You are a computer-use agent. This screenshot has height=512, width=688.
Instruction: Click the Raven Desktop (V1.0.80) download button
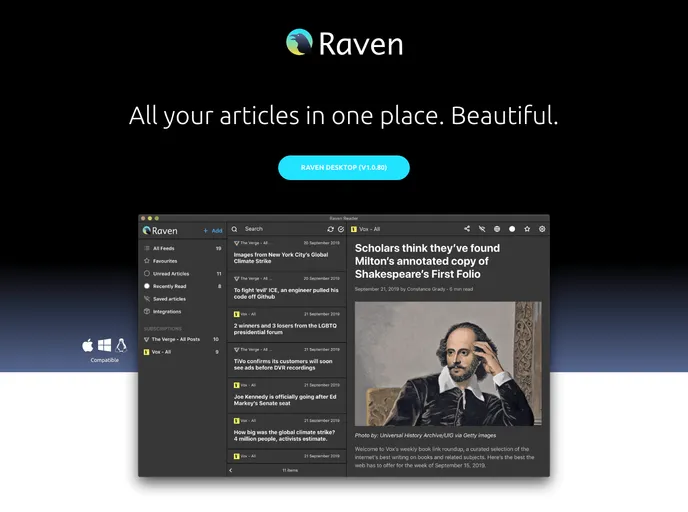[x=344, y=168]
